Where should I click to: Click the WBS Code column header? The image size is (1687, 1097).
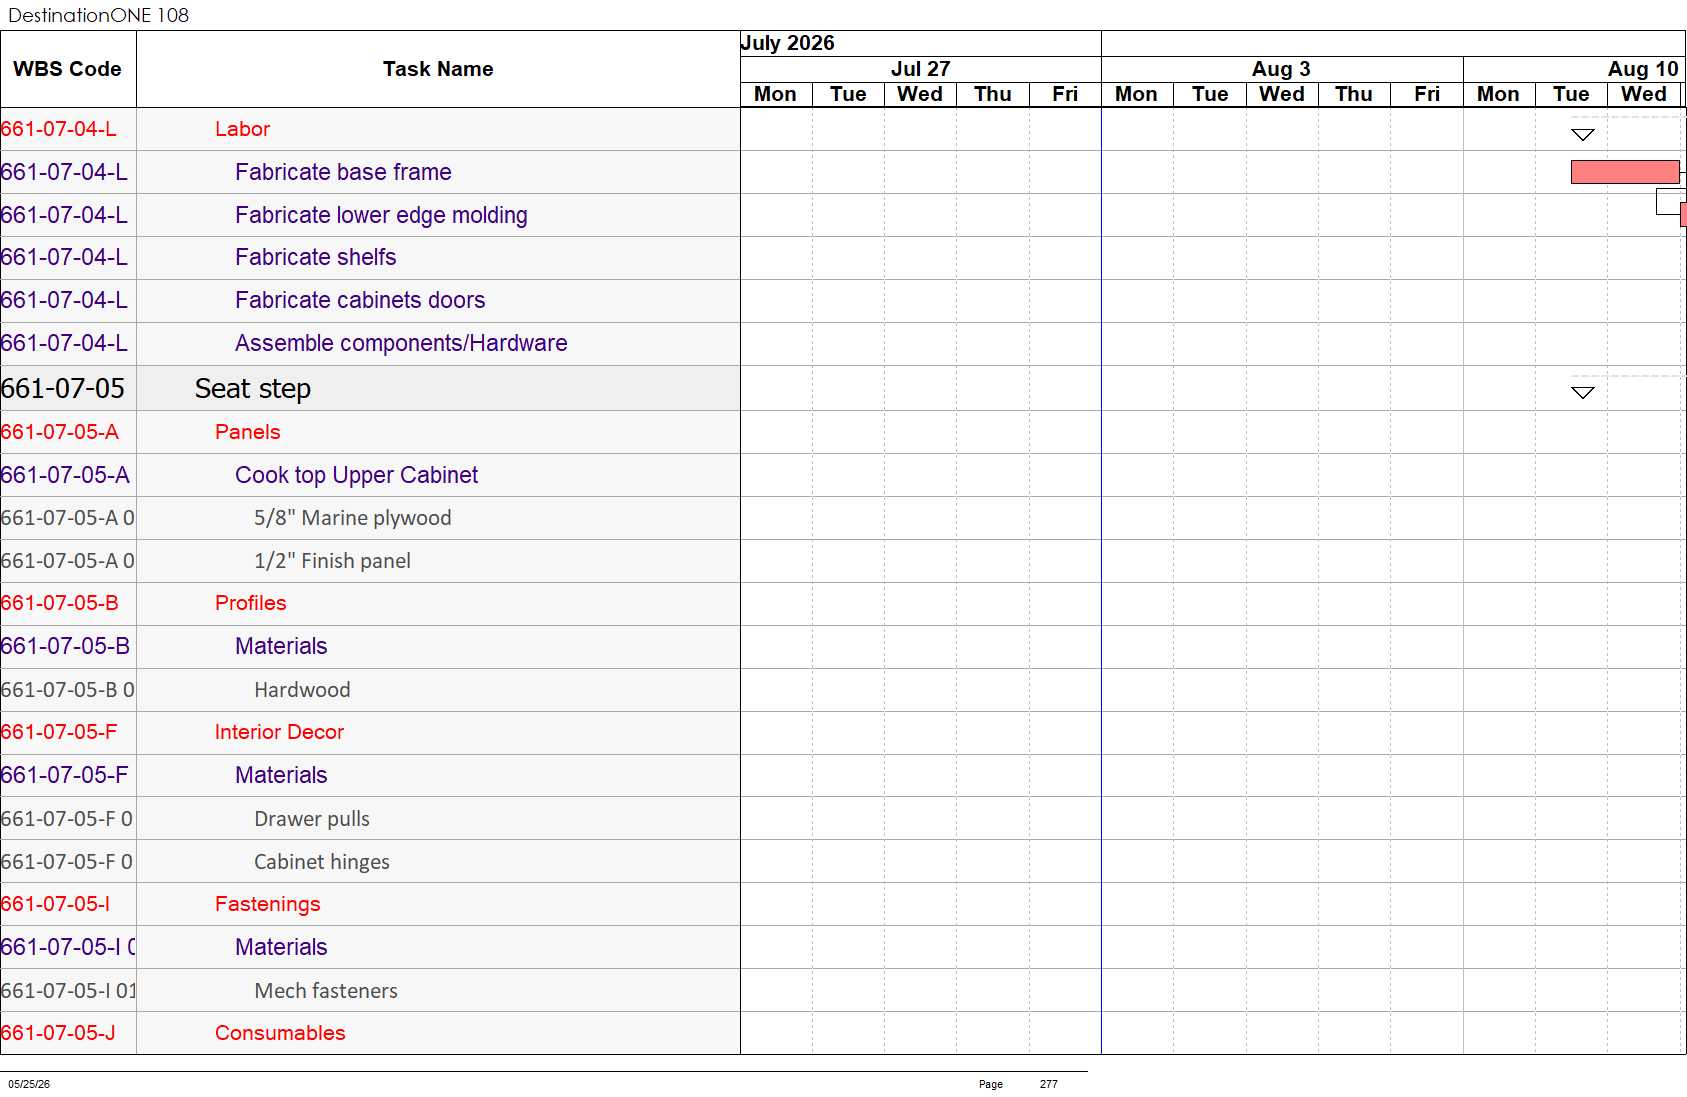(x=68, y=69)
